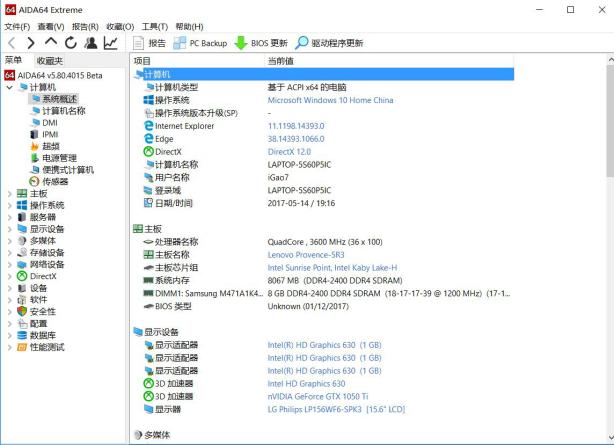Start BIOS 更新 from the toolbar

click(x=261, y=43)
